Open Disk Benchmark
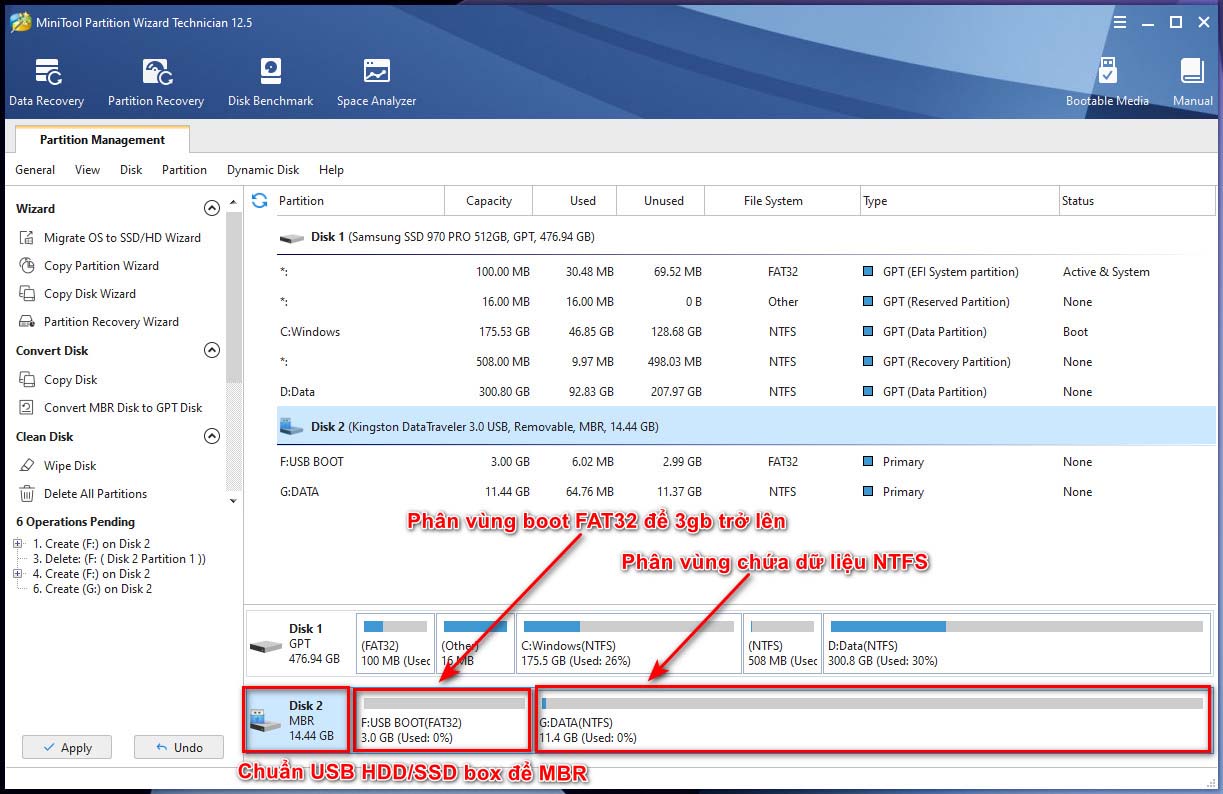Image resolution: width=1223 pixels, height=794 pixels. coord(270,82)
